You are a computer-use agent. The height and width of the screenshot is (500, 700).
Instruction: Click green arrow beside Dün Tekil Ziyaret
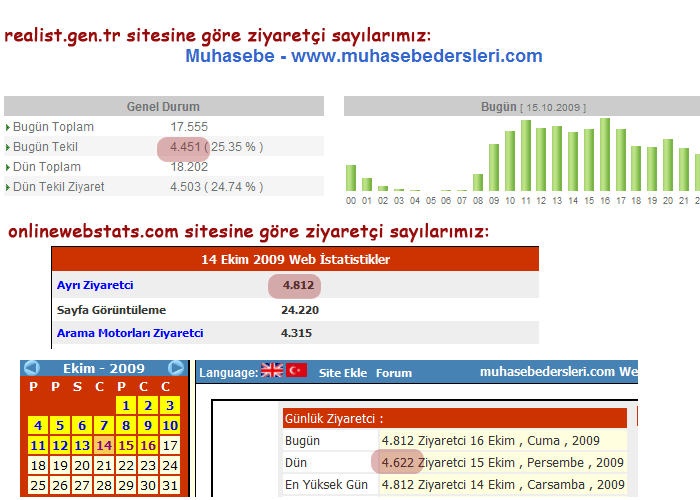click(x=9, y=187)
